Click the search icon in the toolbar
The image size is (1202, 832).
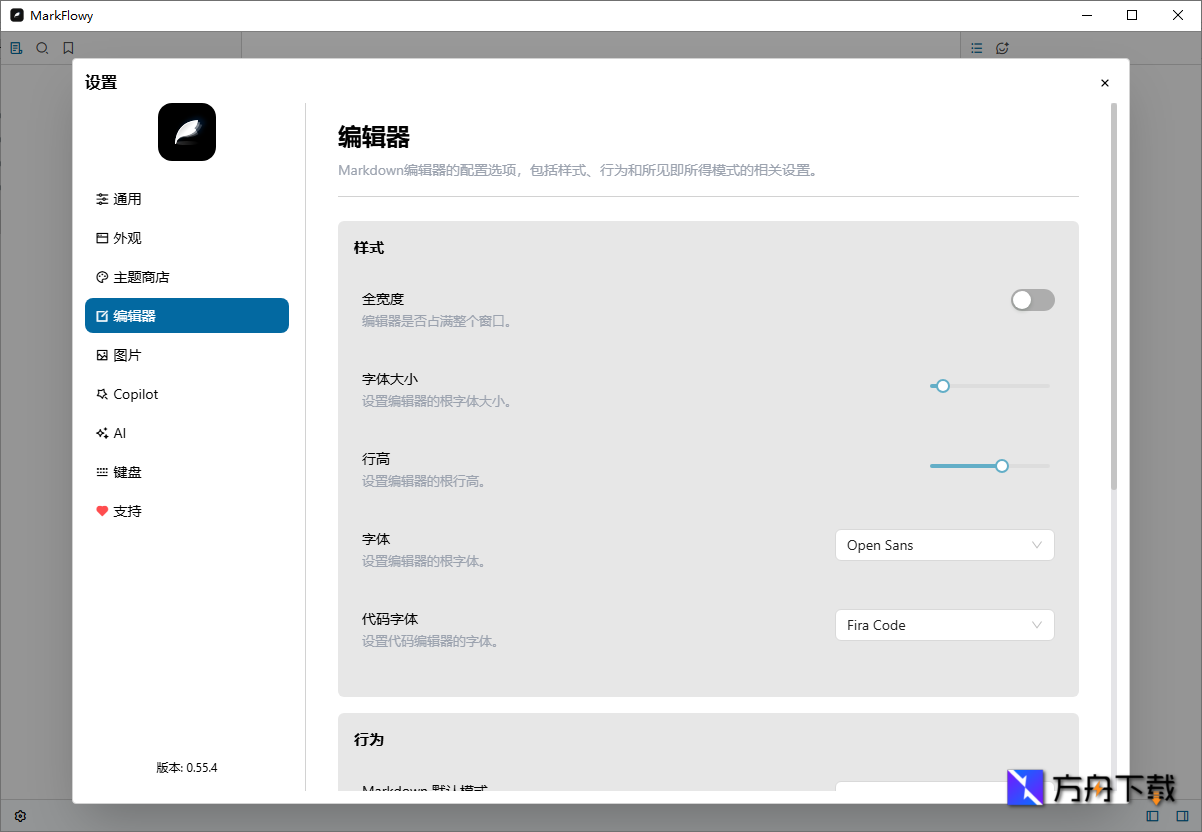(42, 47)
